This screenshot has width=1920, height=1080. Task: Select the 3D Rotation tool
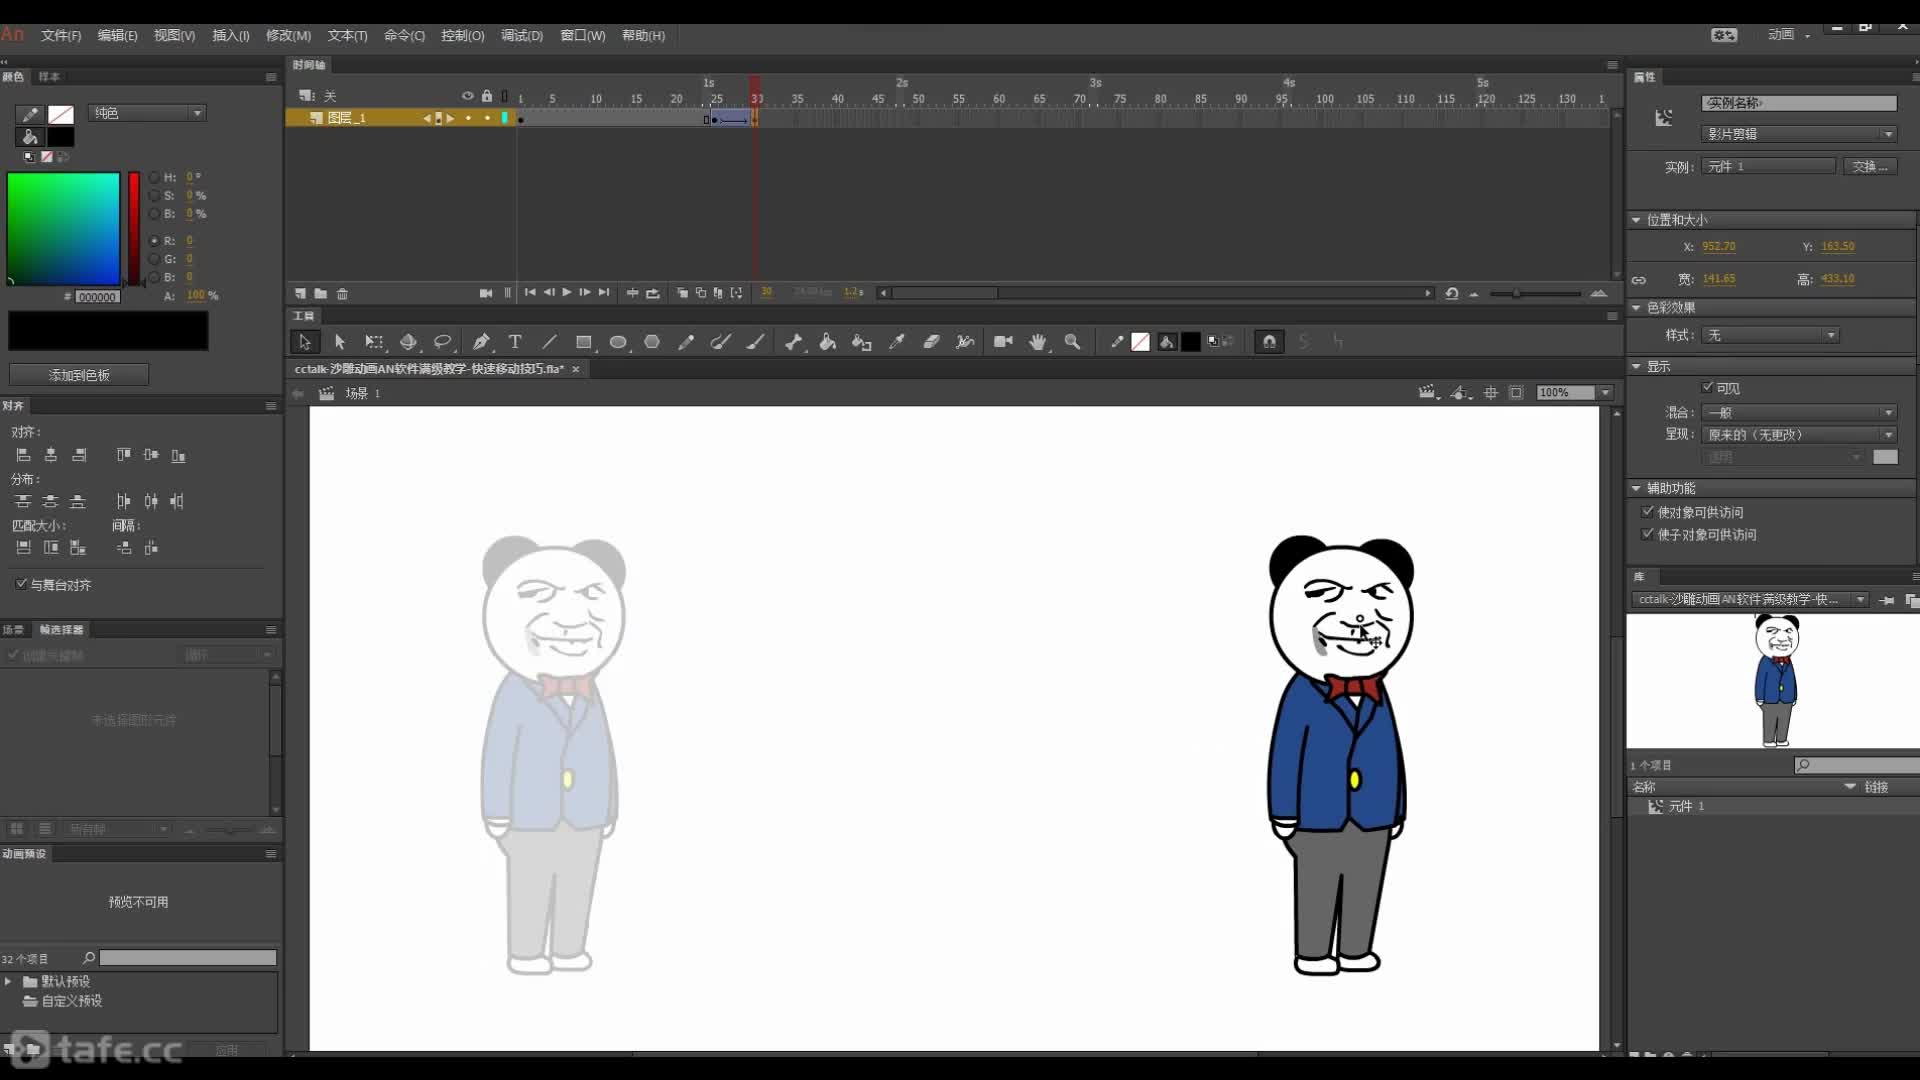408,342
